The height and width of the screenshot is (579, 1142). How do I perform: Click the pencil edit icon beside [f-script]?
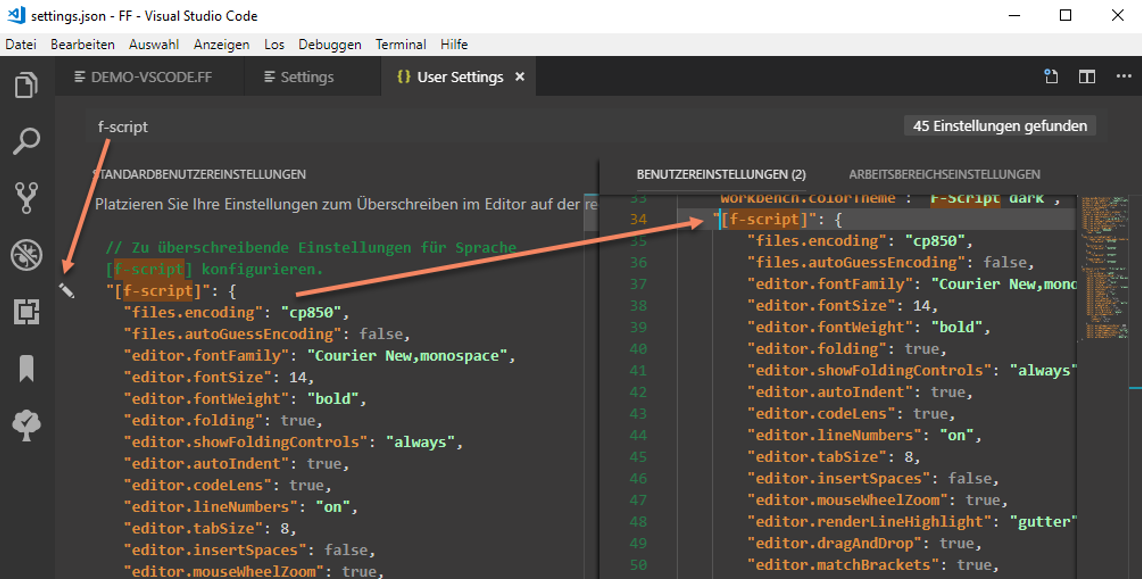(66, 291)
